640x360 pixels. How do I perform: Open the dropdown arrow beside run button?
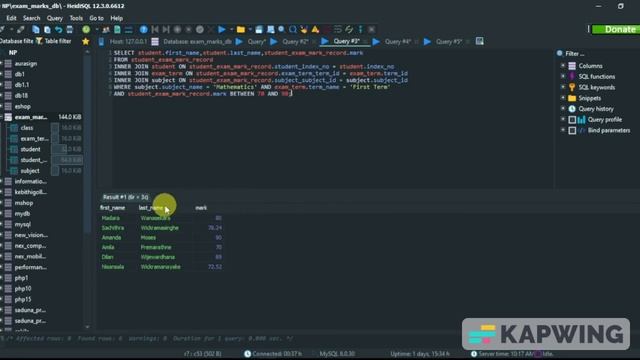click(231, 29)
